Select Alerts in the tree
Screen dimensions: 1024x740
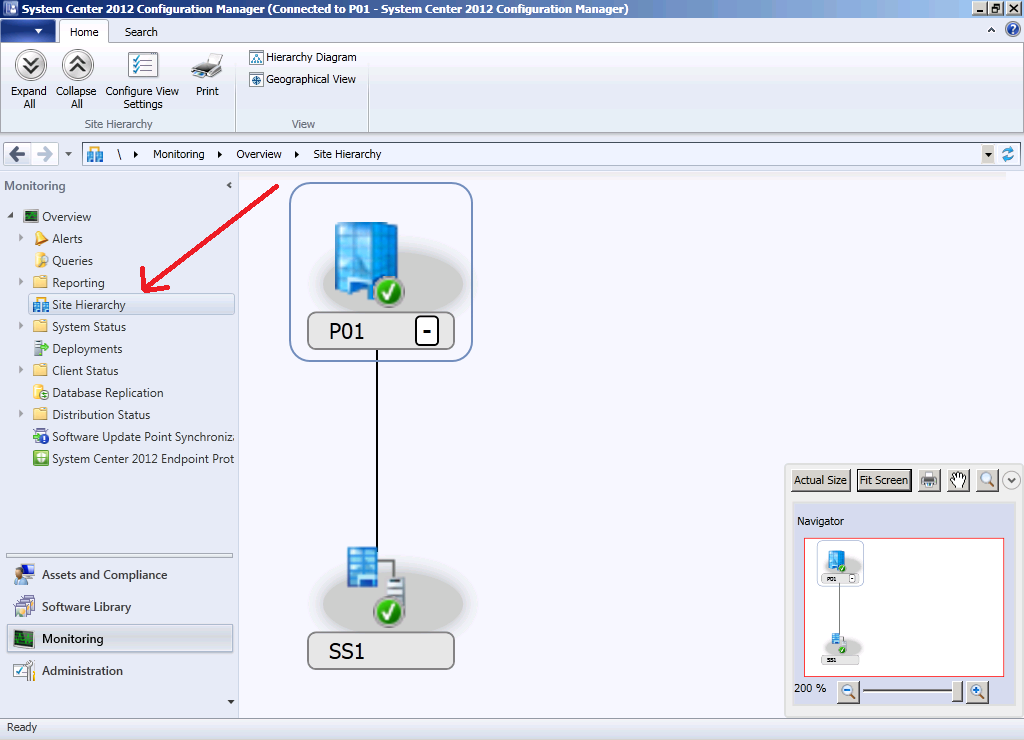[x=67, y=239]
